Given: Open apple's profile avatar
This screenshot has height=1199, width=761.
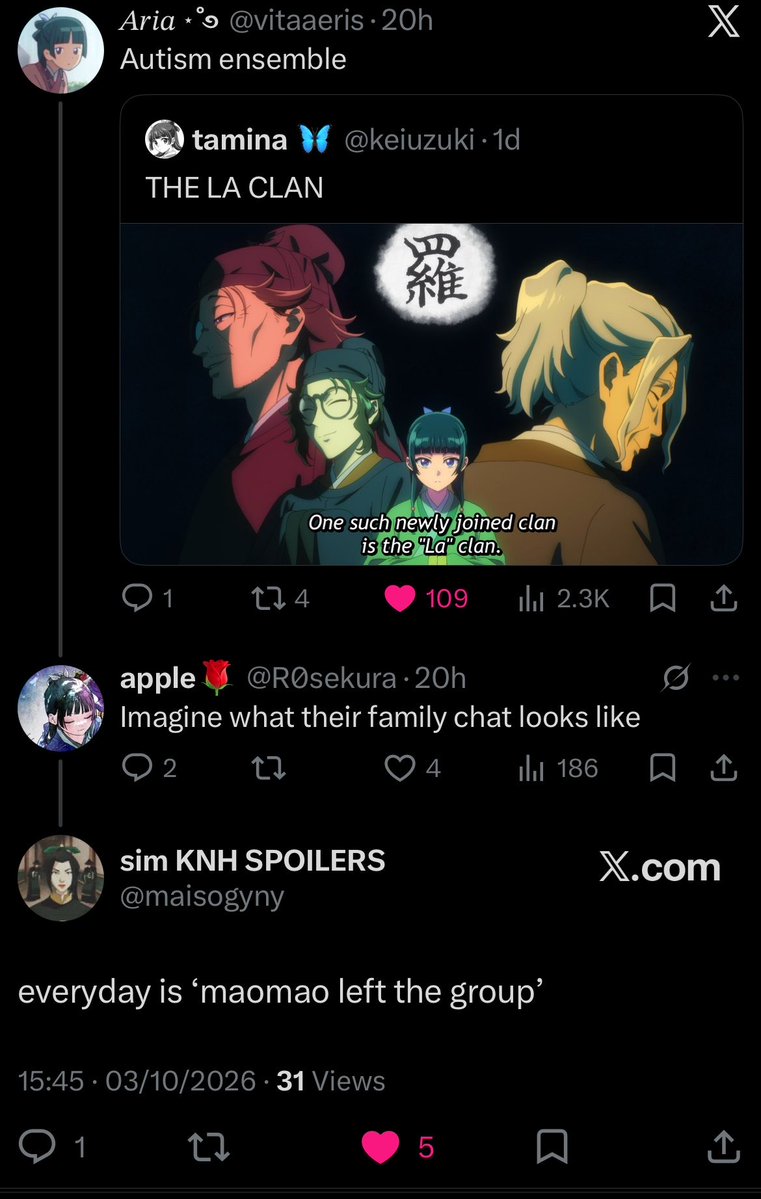Looking at the screenshot, I should point(60,708).
